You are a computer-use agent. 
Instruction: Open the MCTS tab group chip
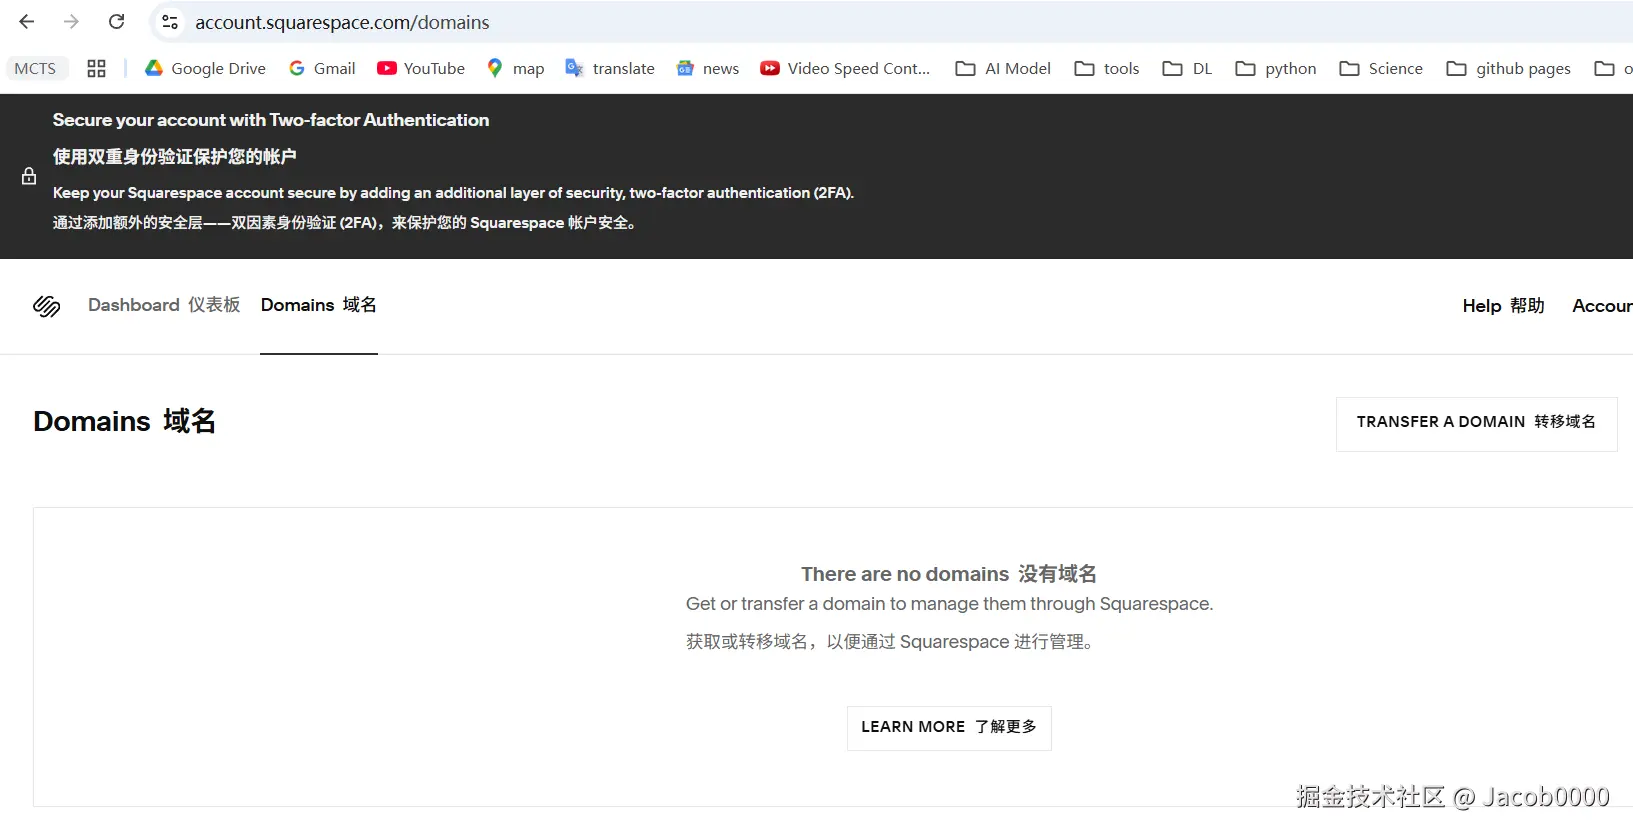pos(36,68)
